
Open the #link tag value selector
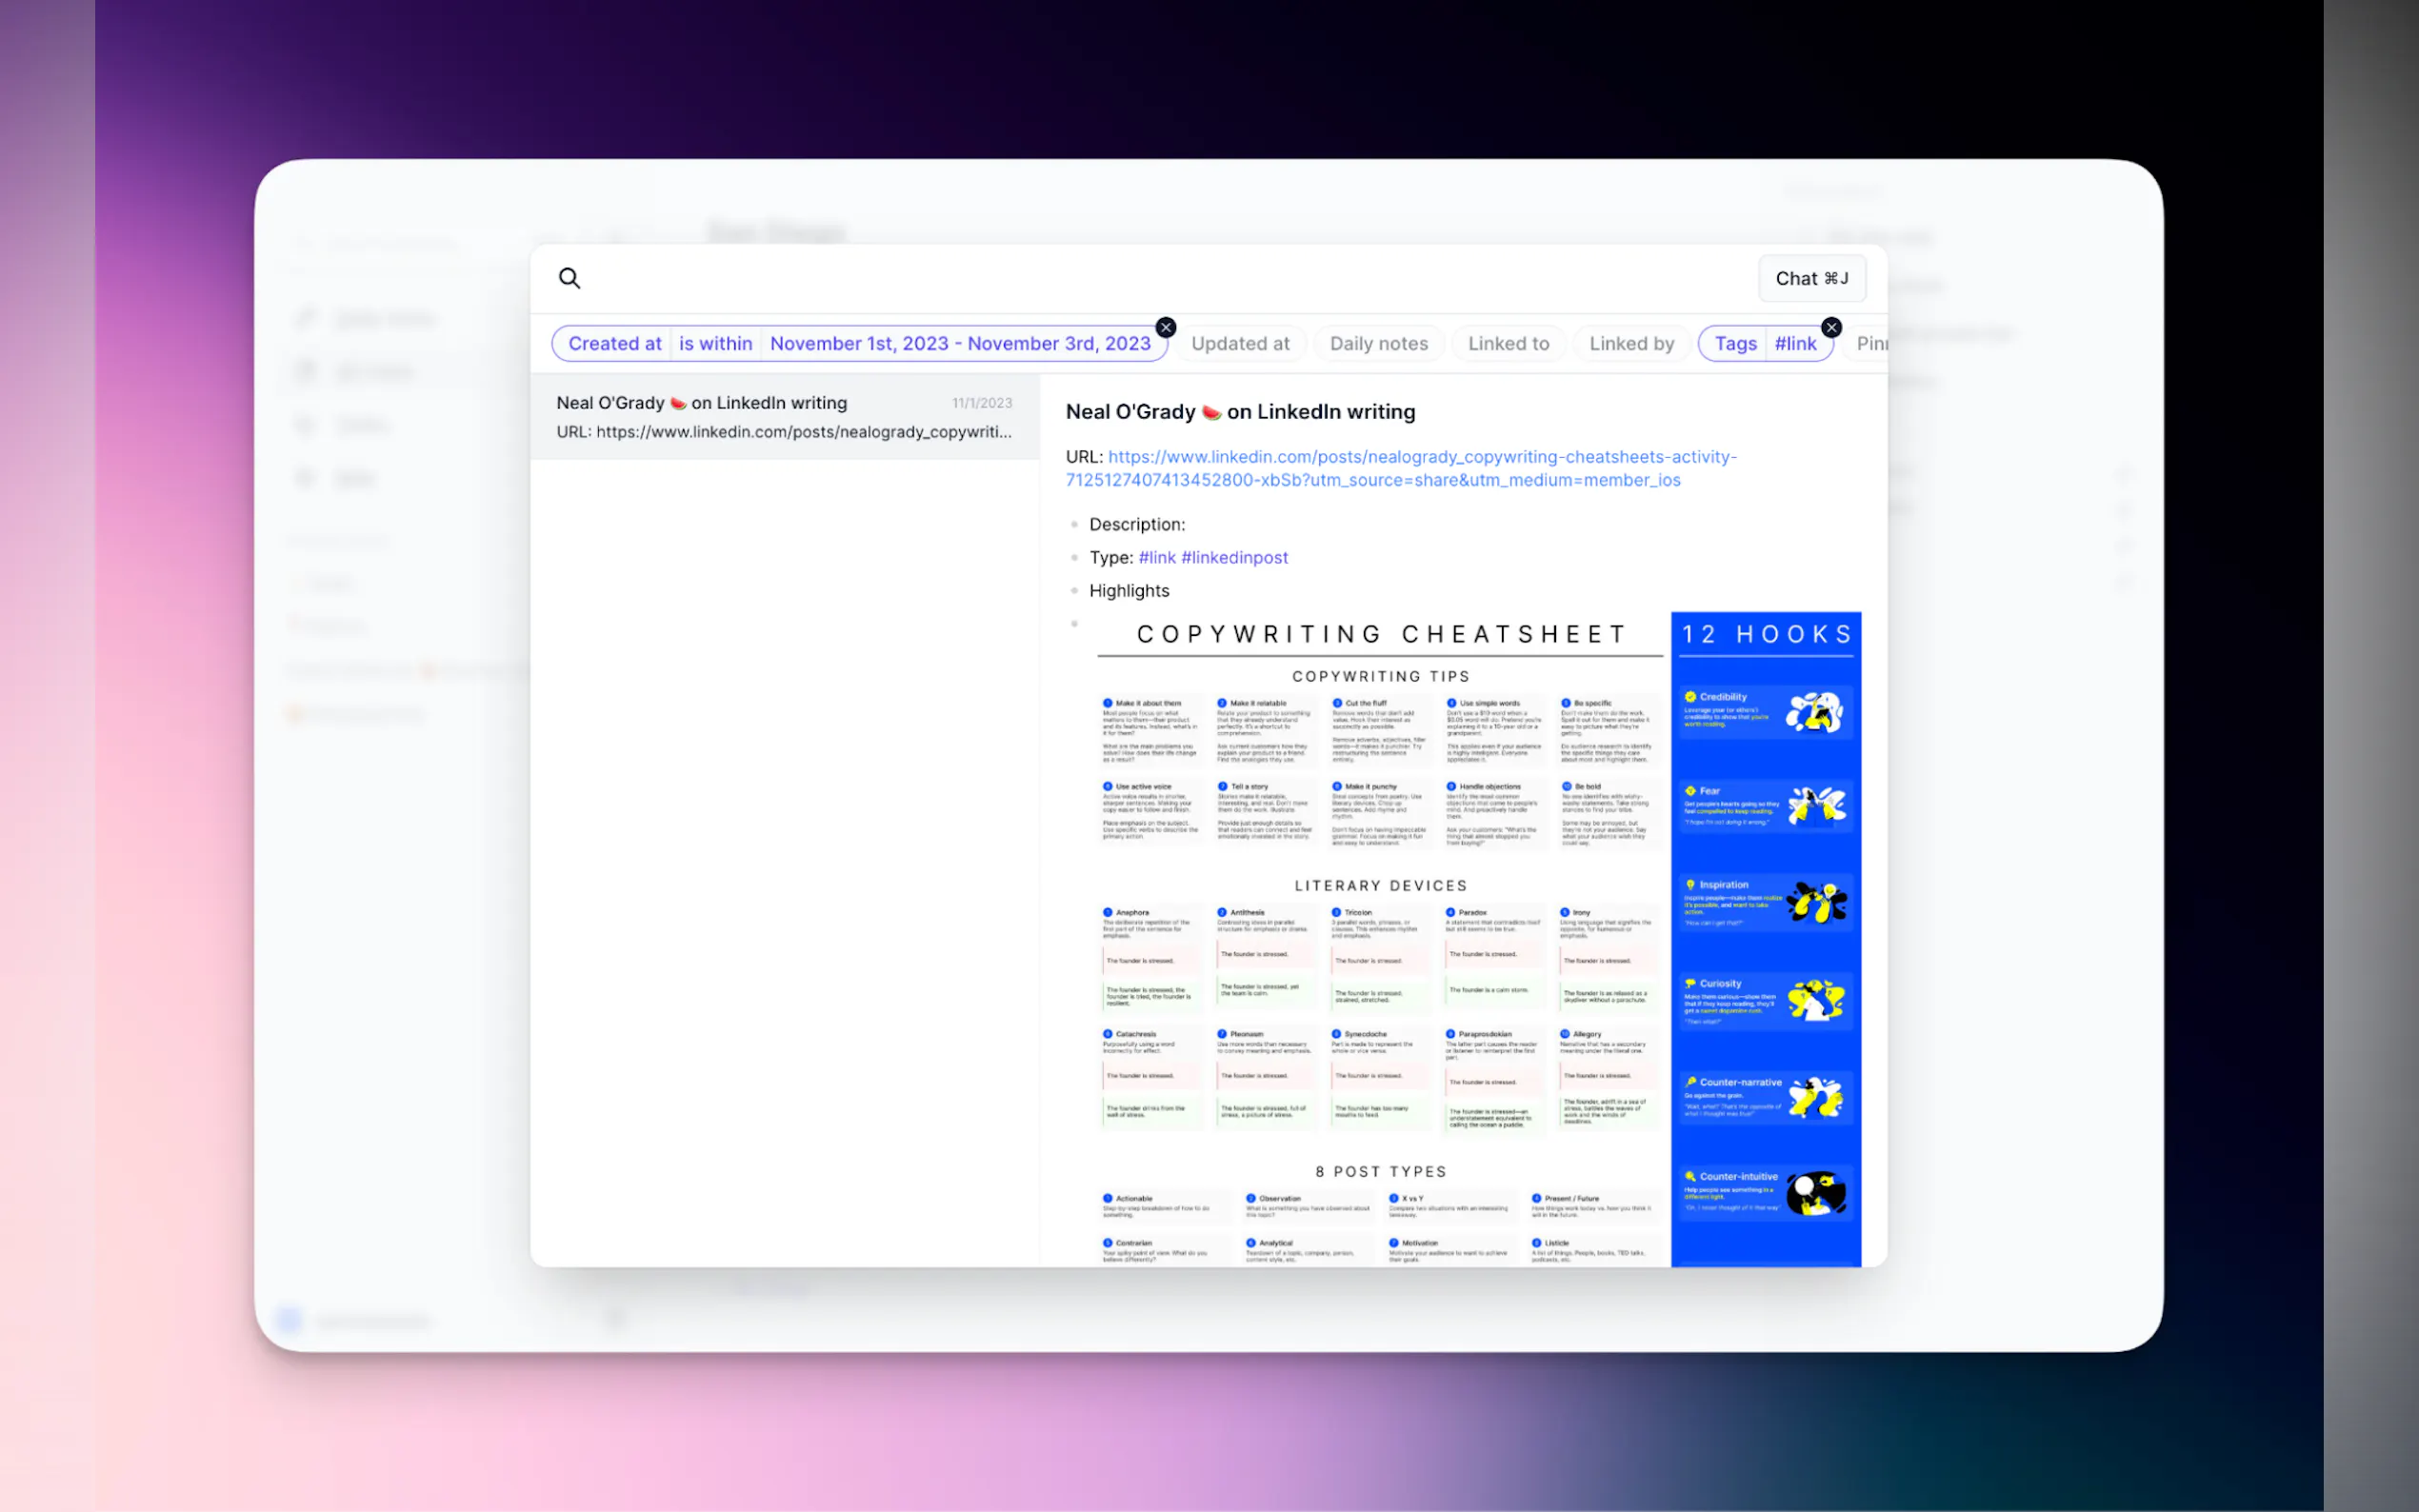pos(1794,343)
